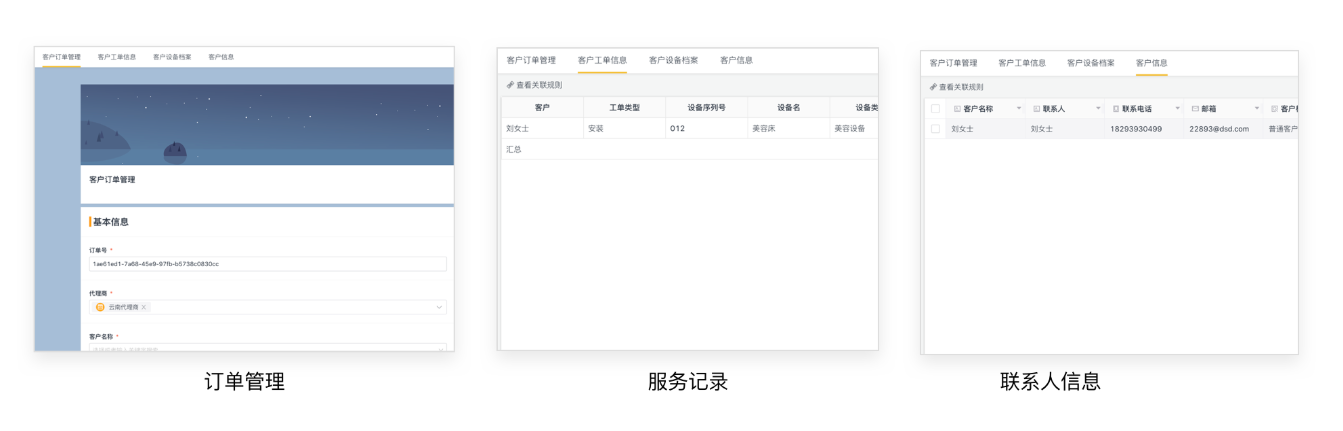
Task: Click the field icon beside 客户名称
Action: click(x=957, y=108)
